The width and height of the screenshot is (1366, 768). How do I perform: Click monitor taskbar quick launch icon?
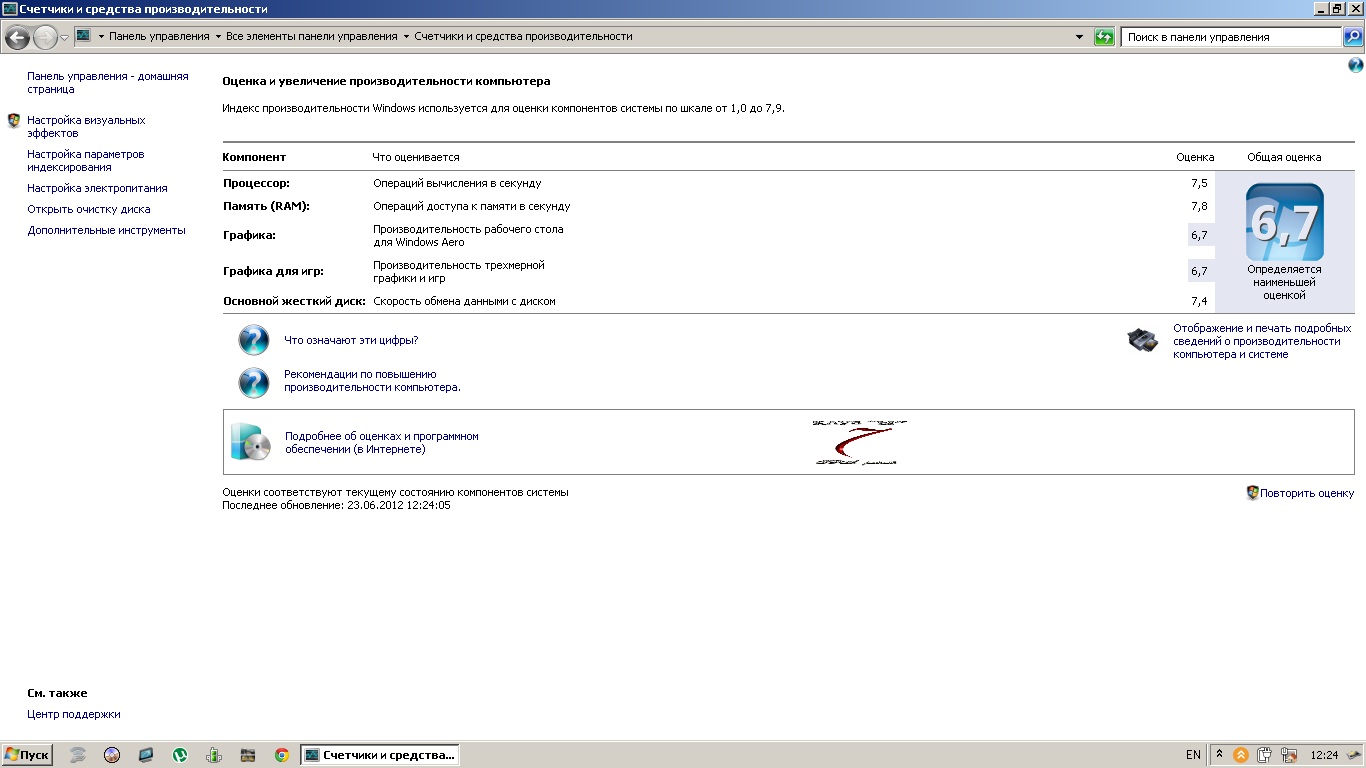click(x=146, y=755)
